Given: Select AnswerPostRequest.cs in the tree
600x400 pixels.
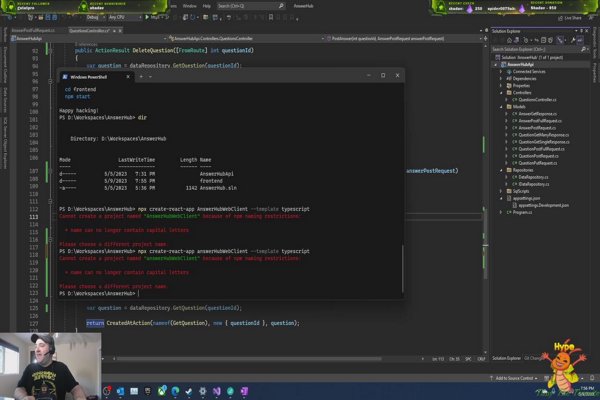Looking at the screenshot, I should 537,128.
